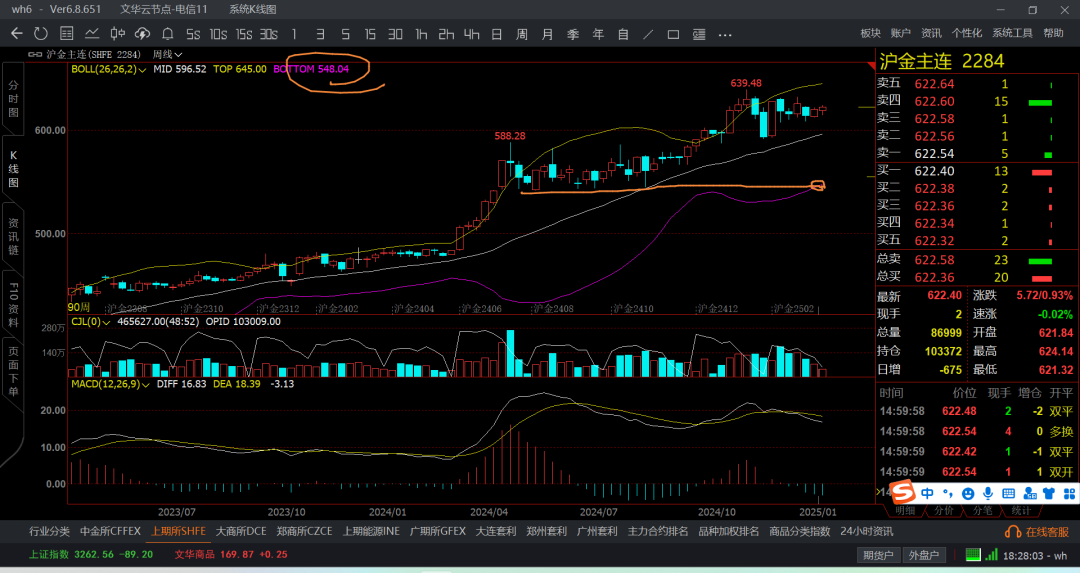Select the 4h period
The image size is (1080, 573).
coord(471,34)
